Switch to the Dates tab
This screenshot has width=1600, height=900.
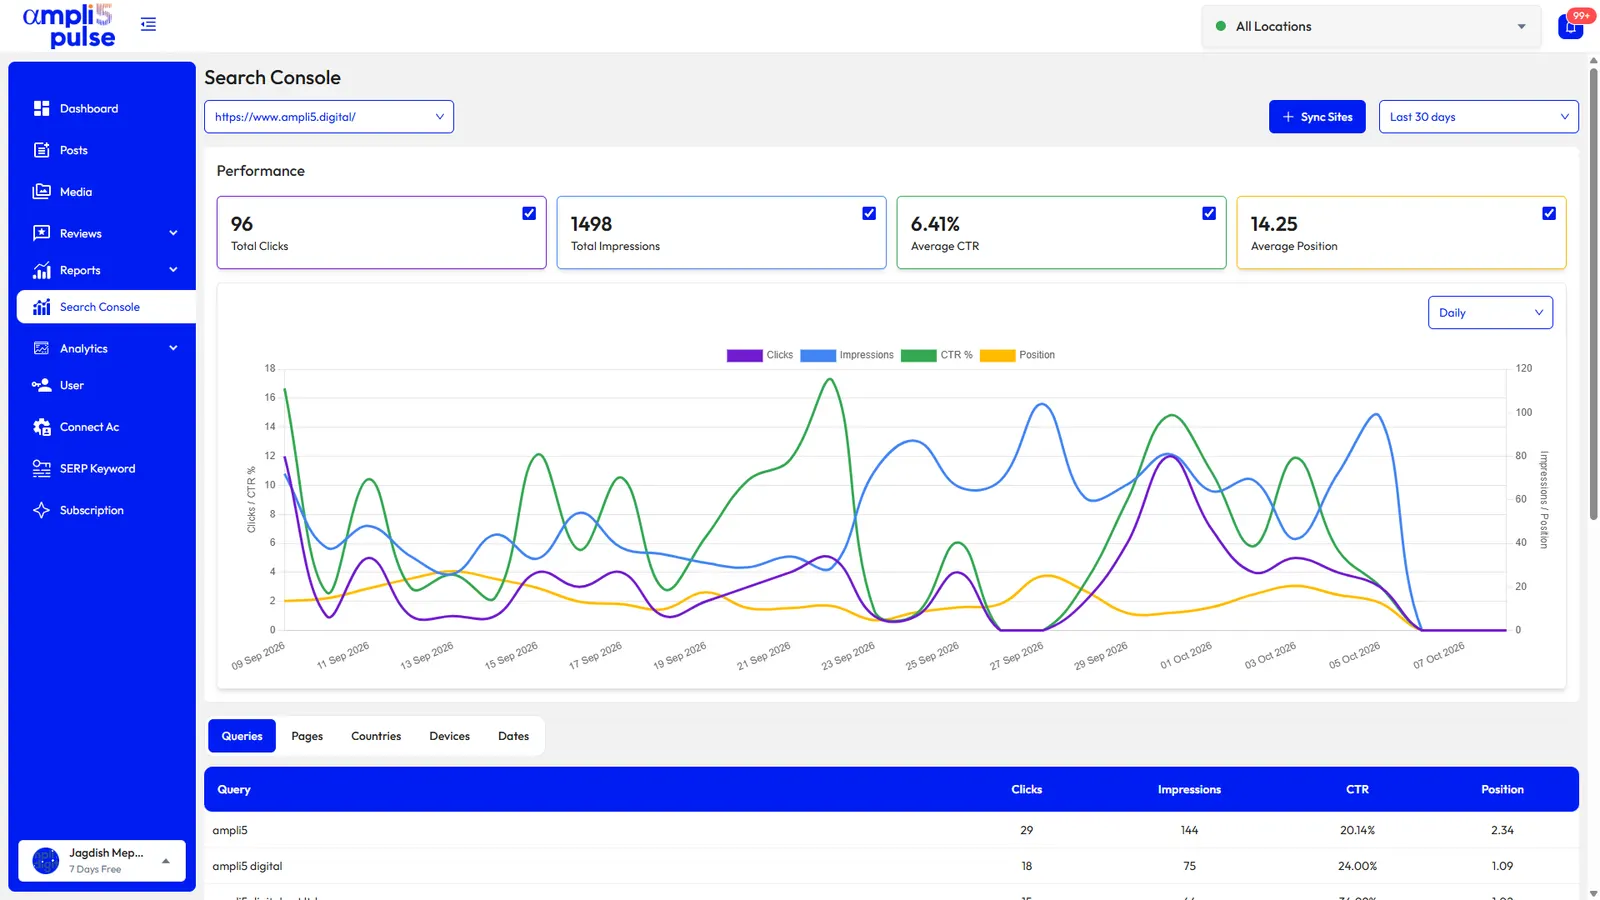pos(514,736)
